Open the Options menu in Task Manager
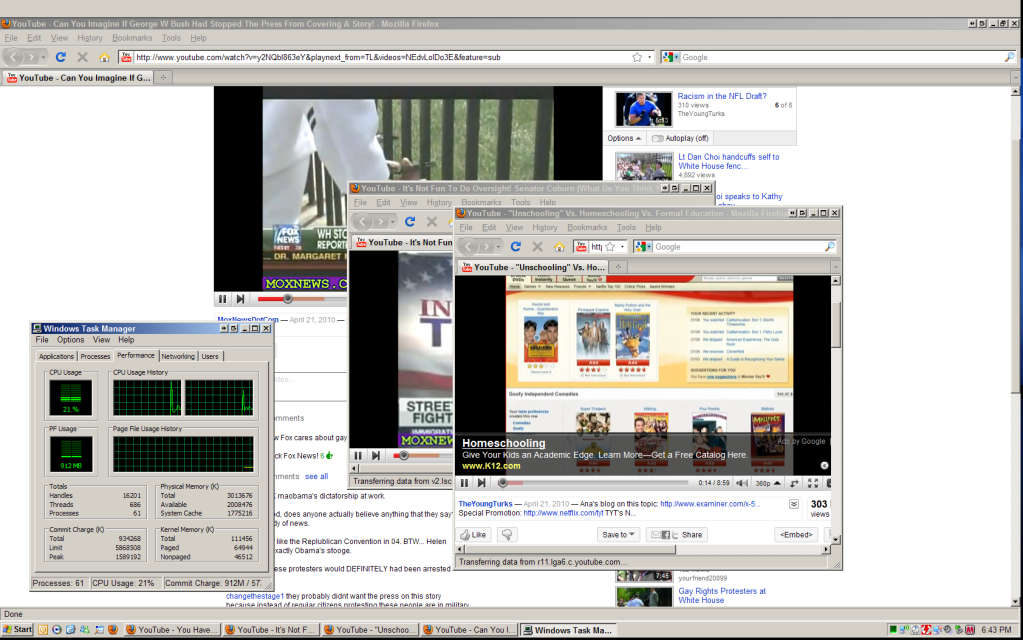The width and height of the screenshot is (1023, 640). (70, 340)
